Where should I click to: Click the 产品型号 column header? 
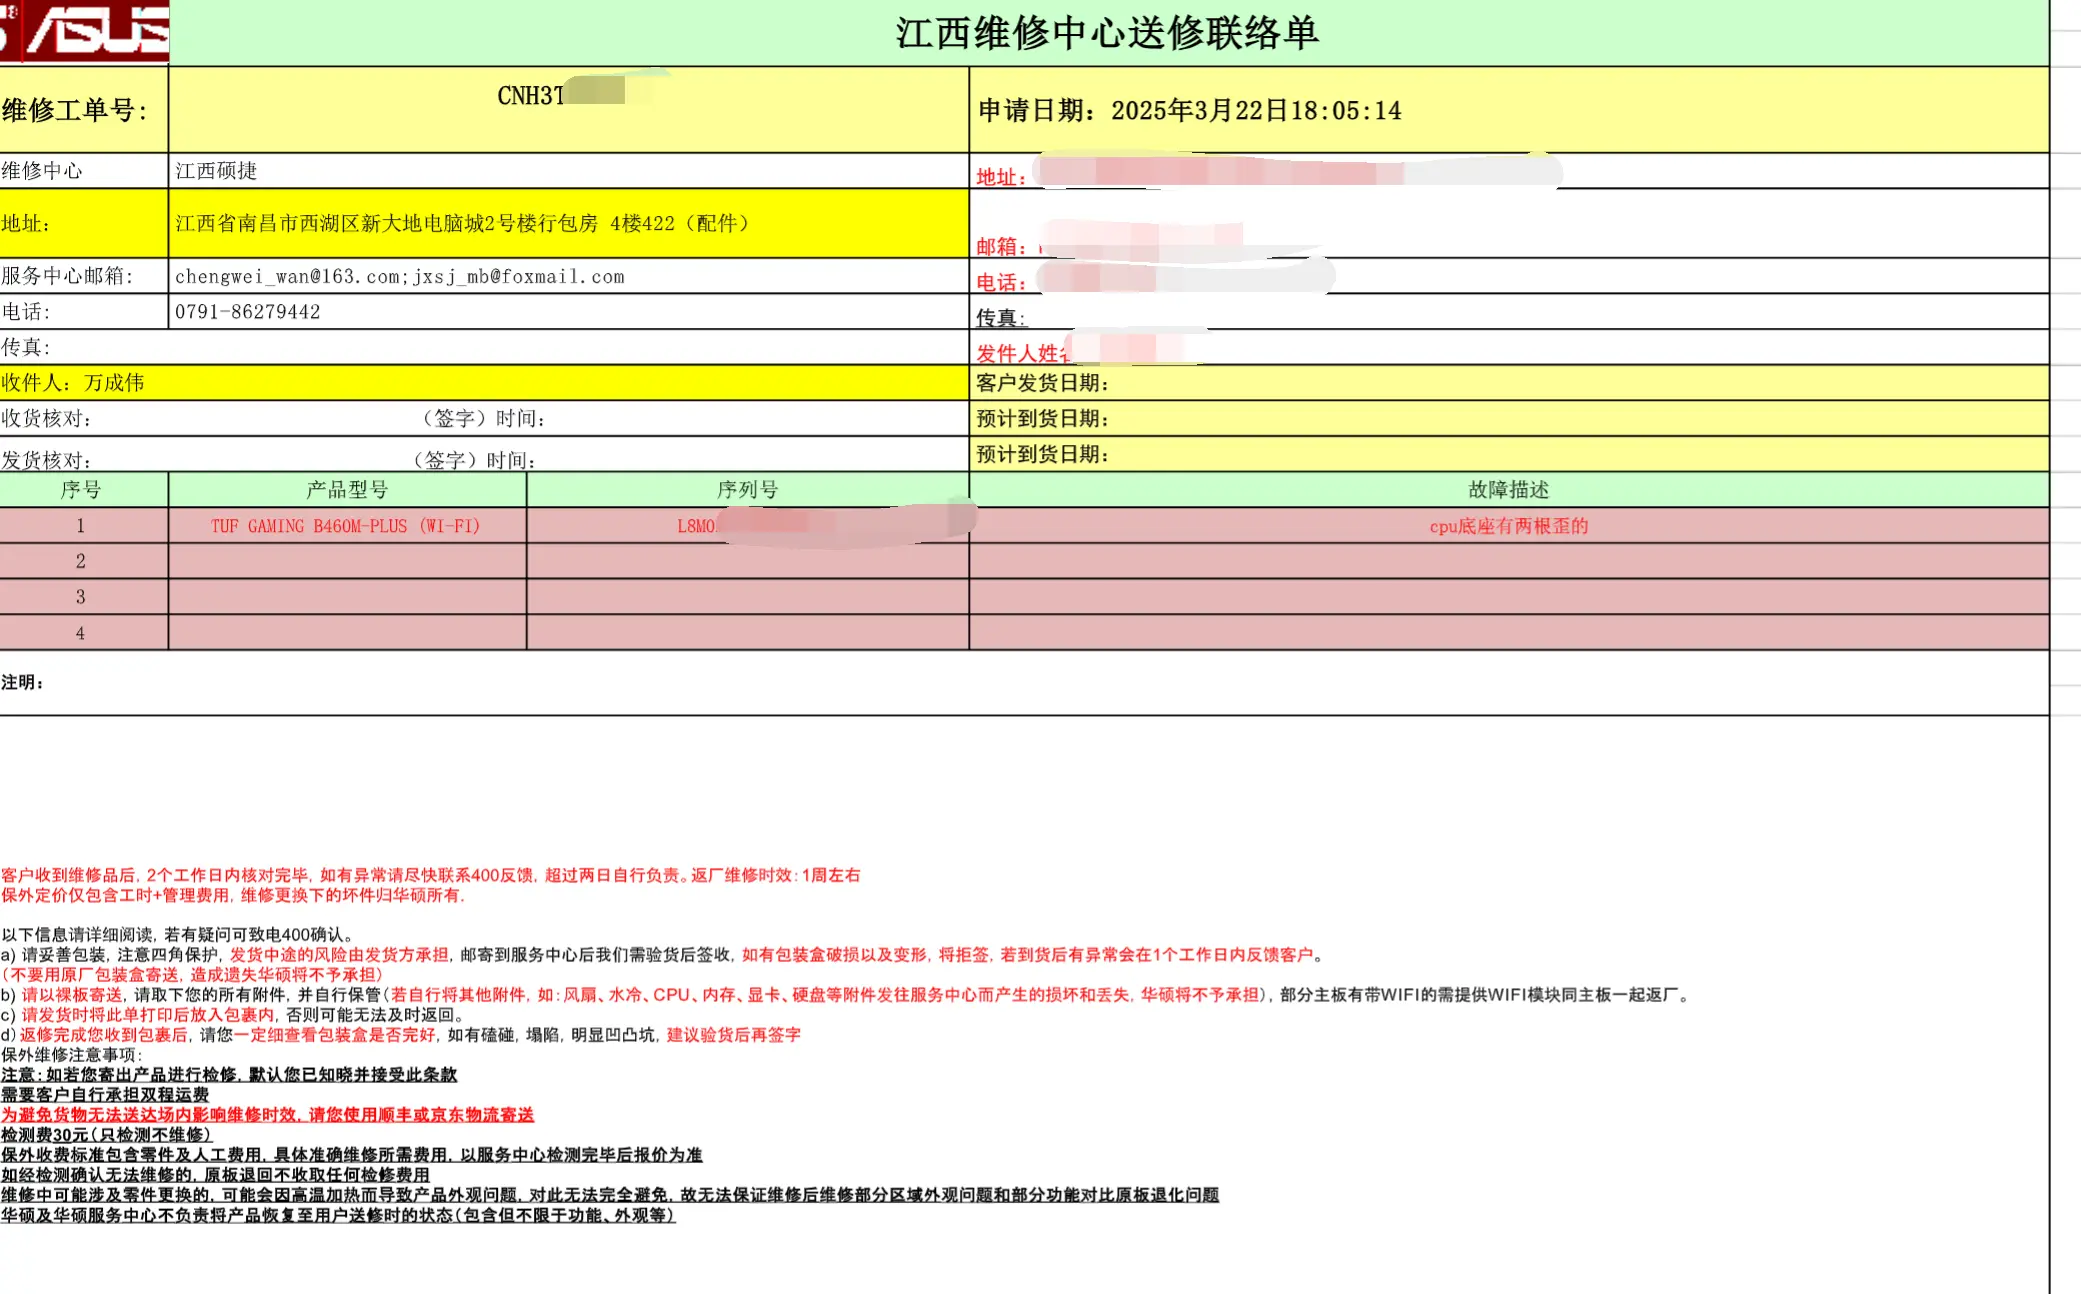348,490
